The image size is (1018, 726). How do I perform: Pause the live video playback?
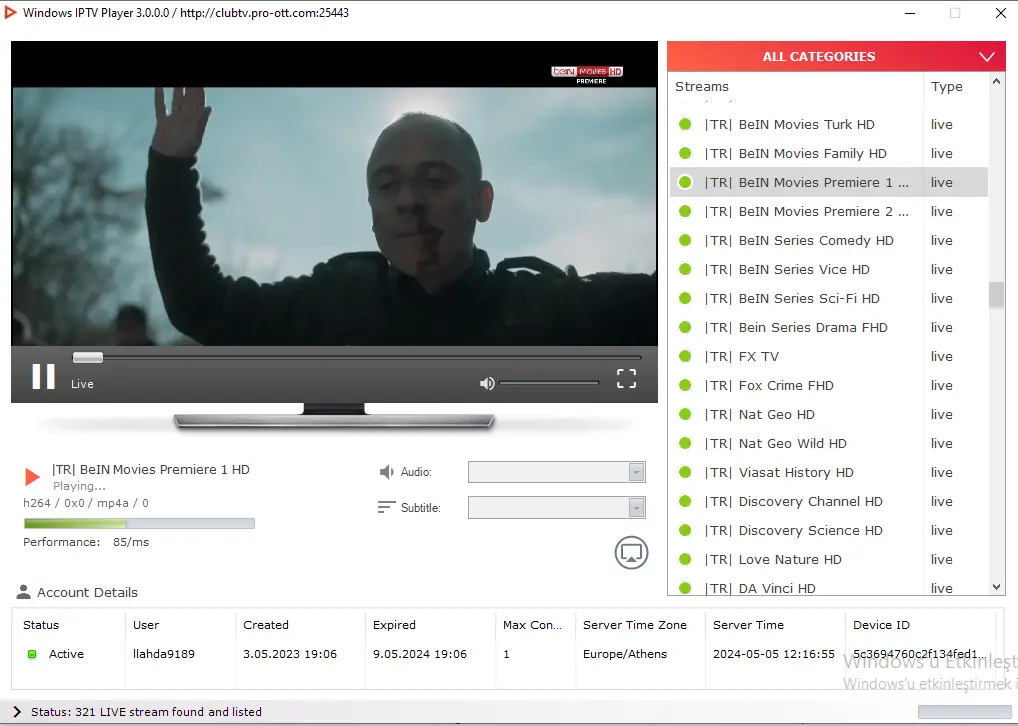[x=43, y=376]
